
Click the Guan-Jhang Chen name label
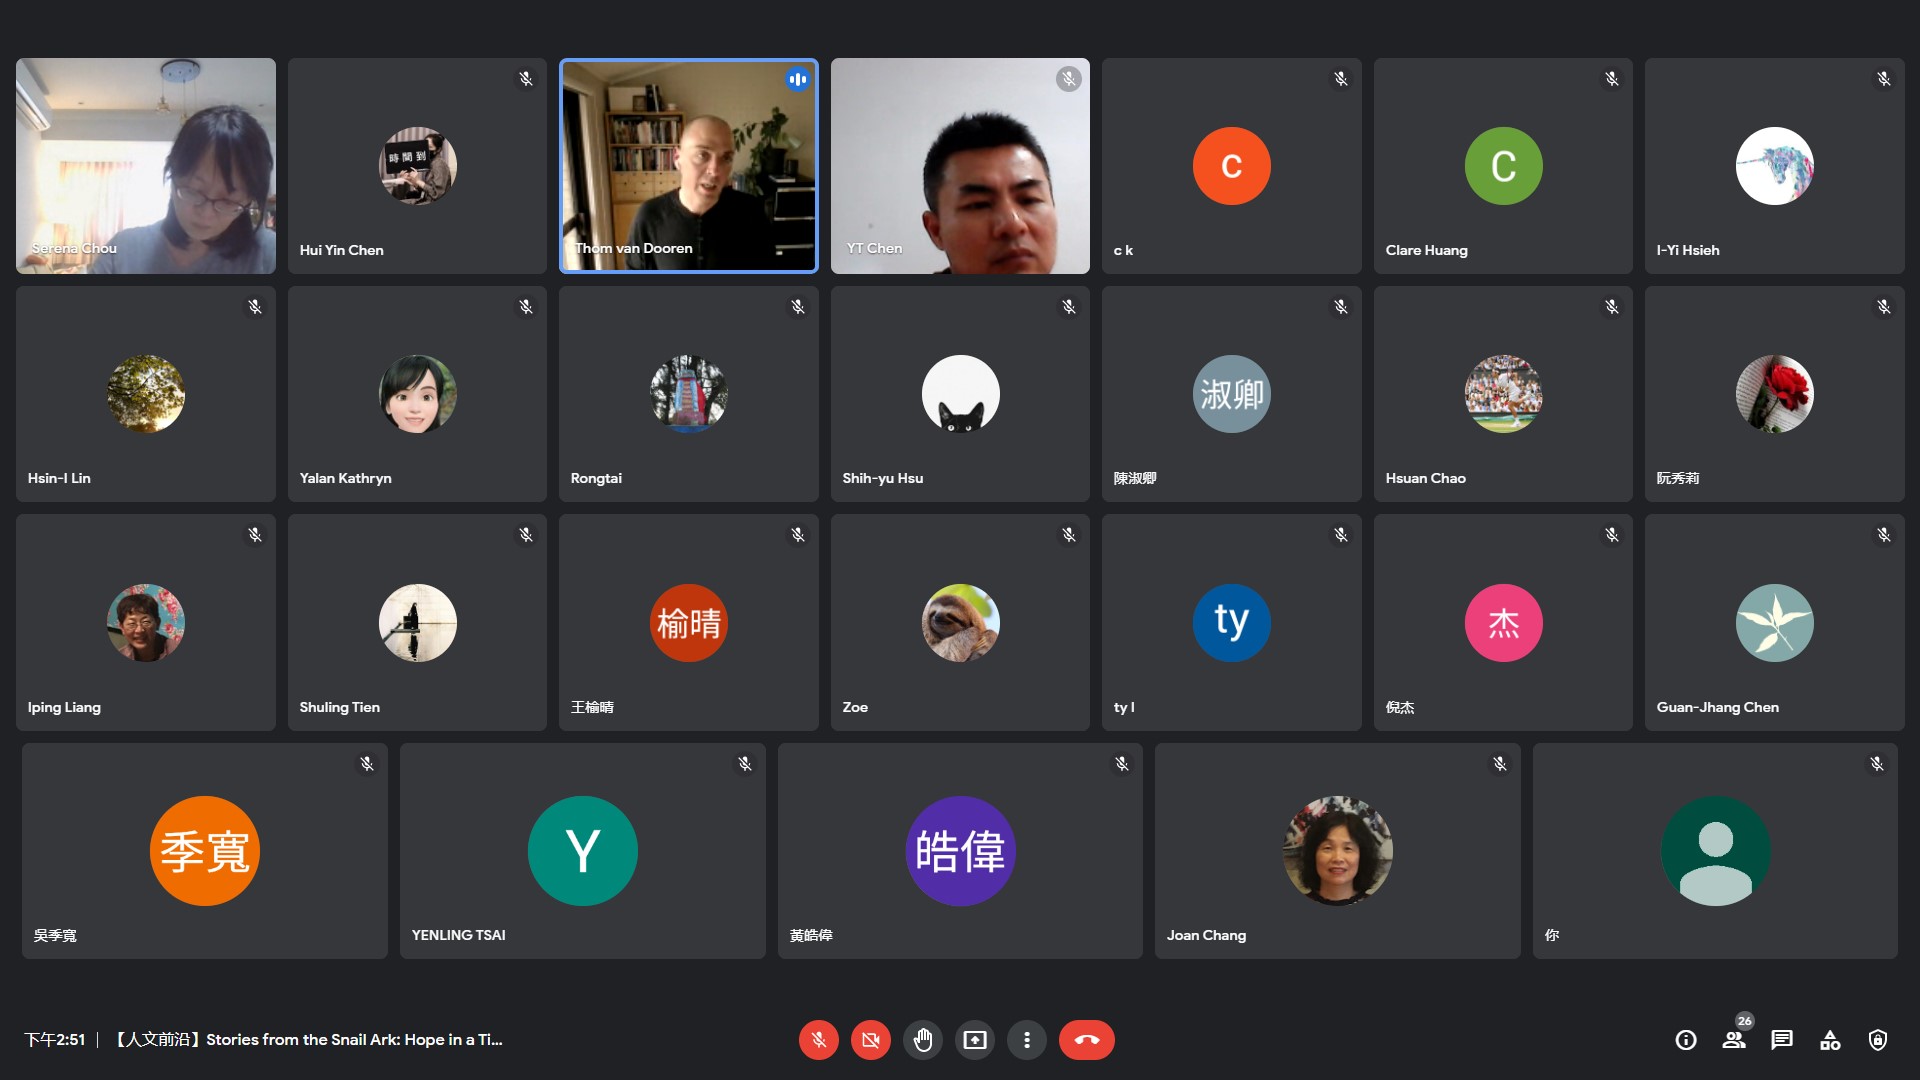point(1717,707)
